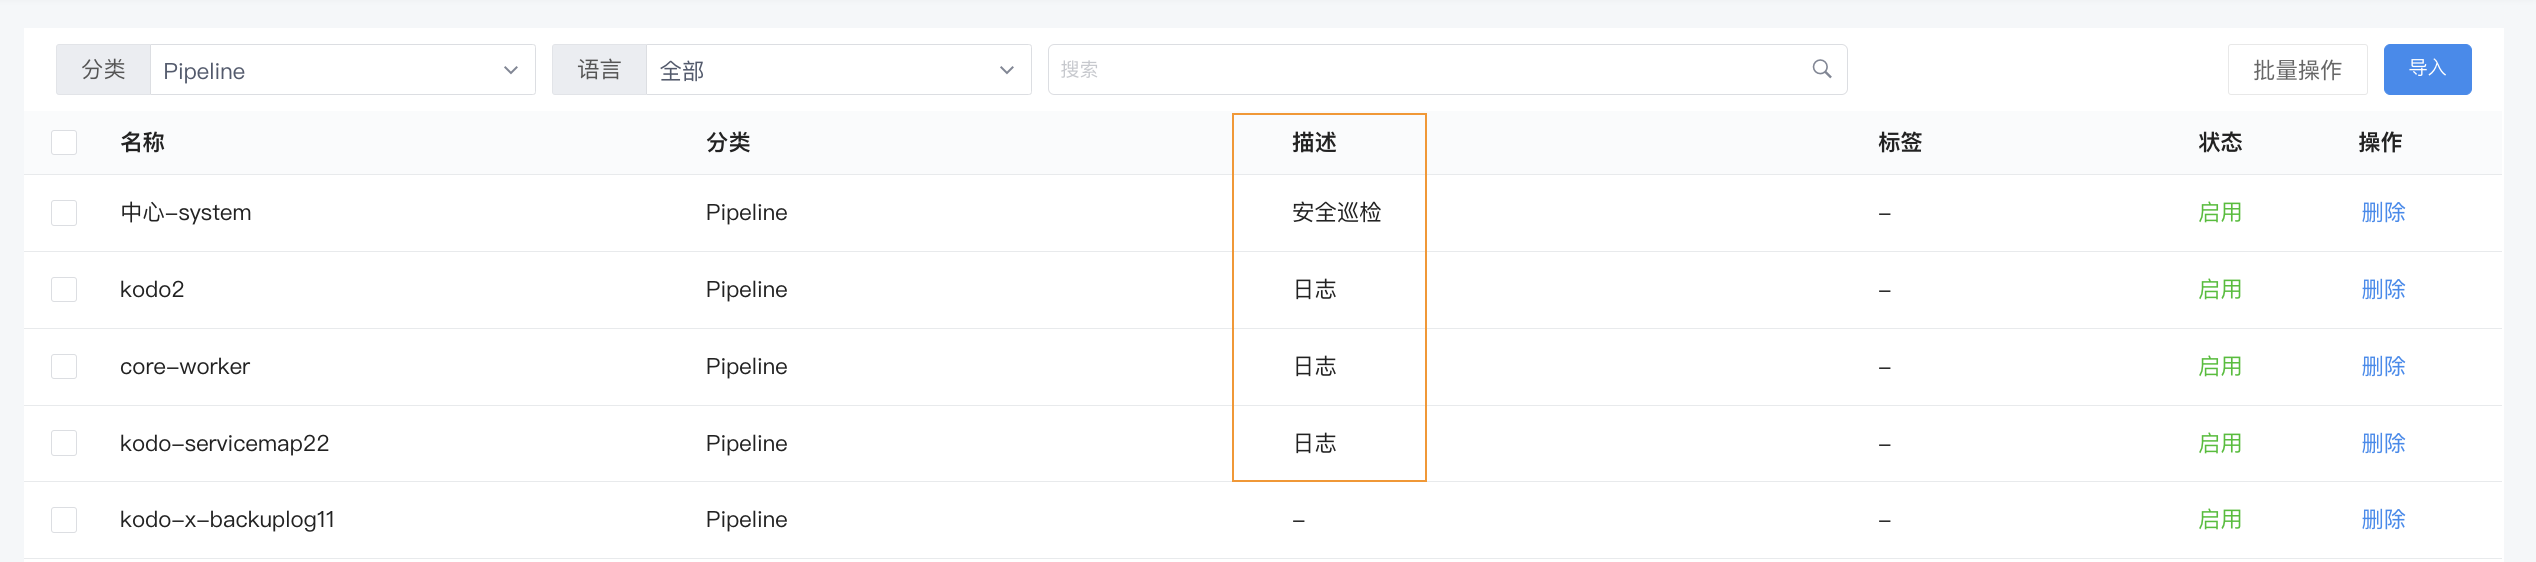Expand the Pipeline category dropdown arrow

pyautogui.click(x=511, y=70)
